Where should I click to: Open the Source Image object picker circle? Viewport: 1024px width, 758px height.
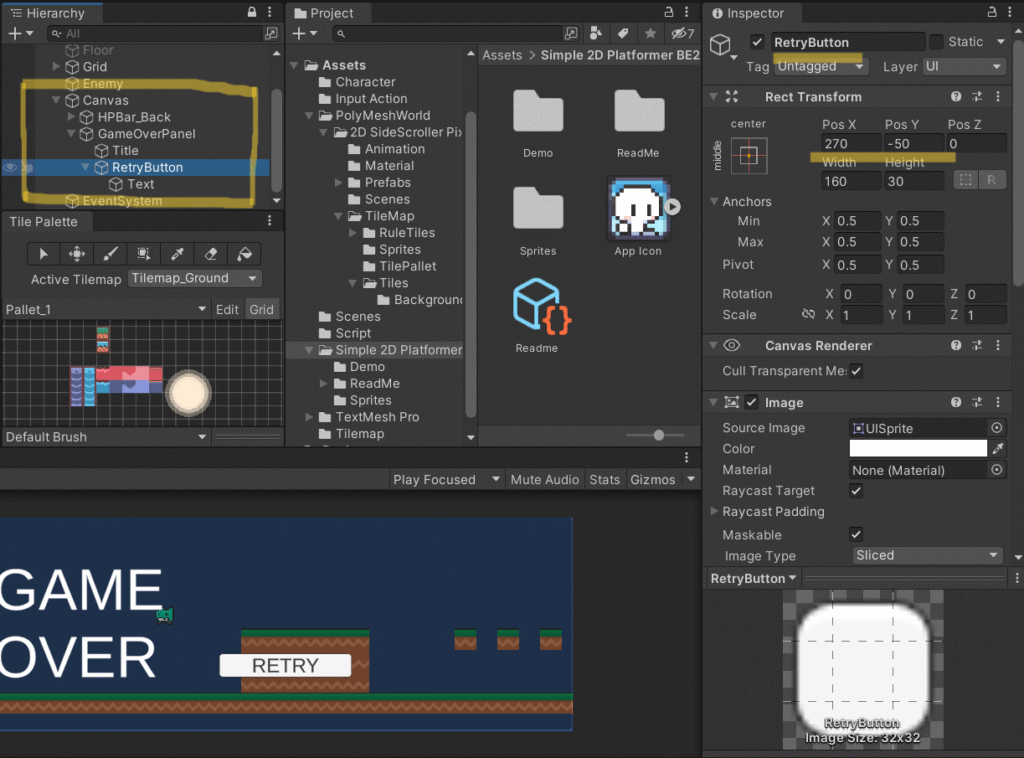pos(997,428)
